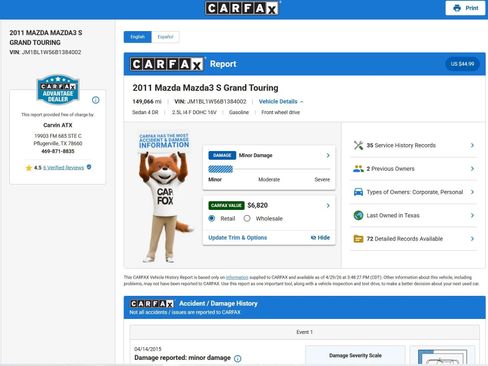Image resolution: width=488 pixels, height=366 pixels.
Task: Click the US $44.99 price badge
Action: click(462, 64)
